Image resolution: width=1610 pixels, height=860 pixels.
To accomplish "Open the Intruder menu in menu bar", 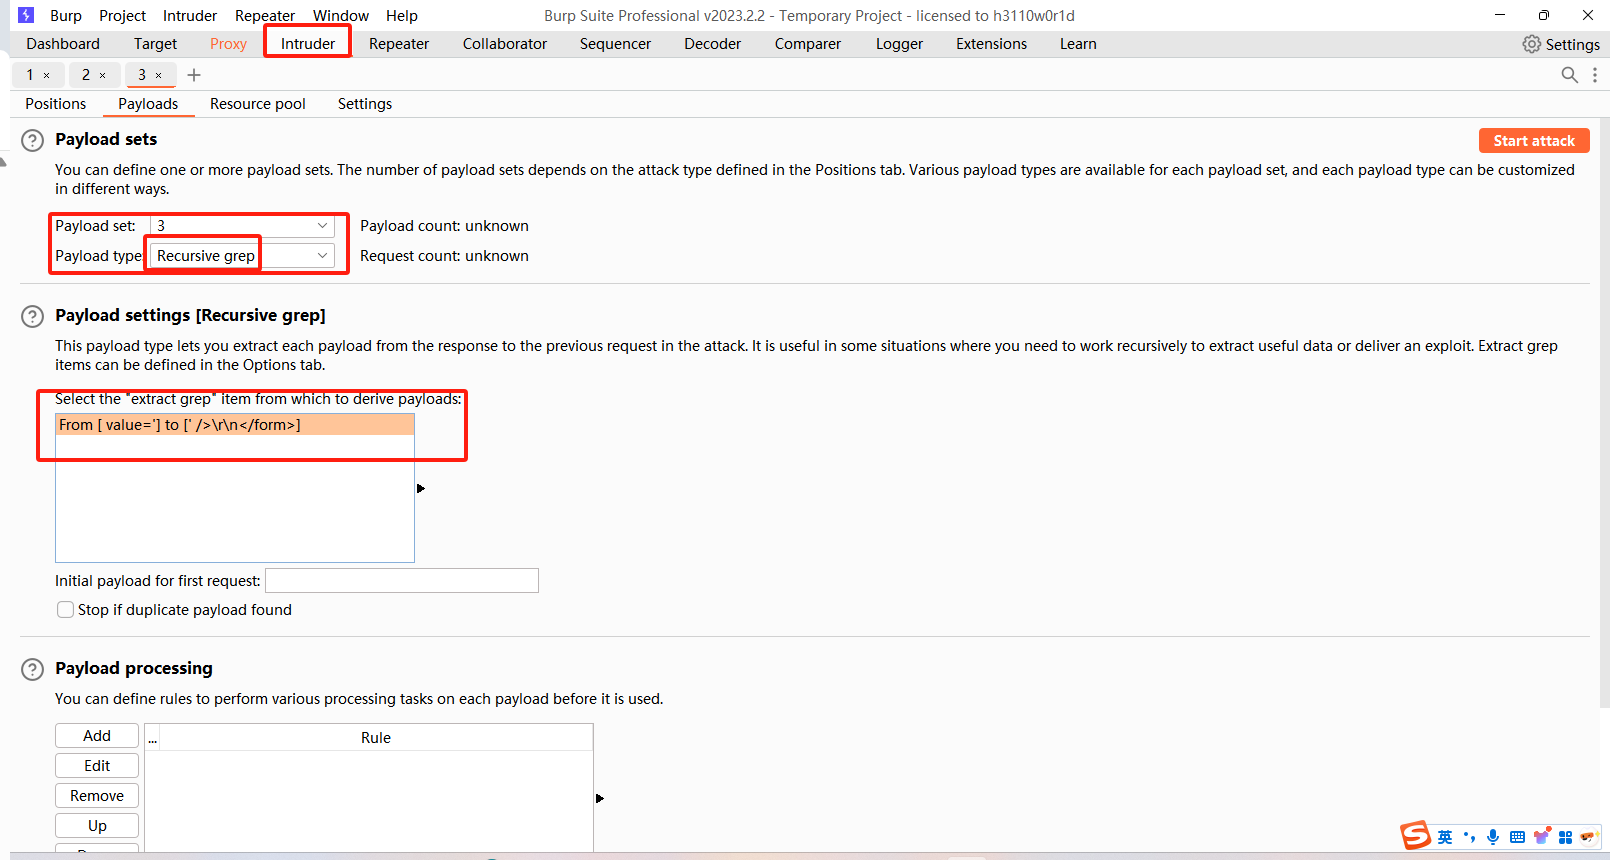I will [190, 16].
